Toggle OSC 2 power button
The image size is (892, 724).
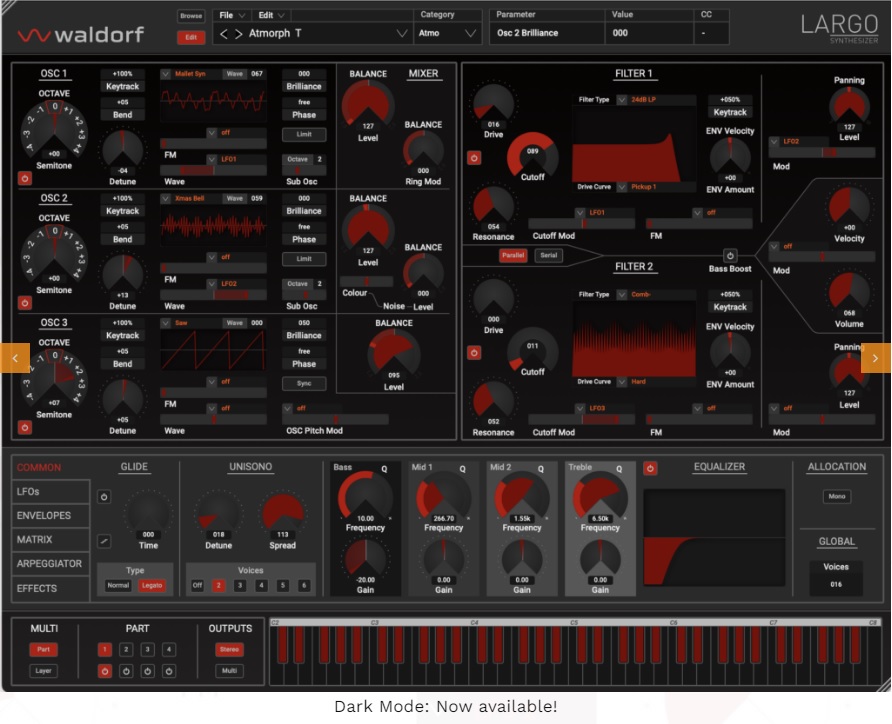click(24, 303)
